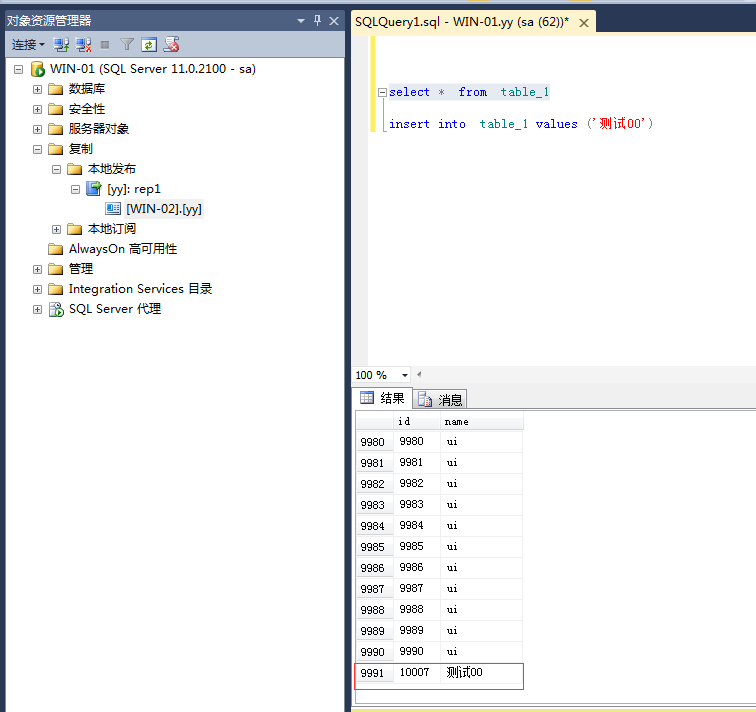756x712 pixels.
Task: Click the name column header
Action: (481, 421)
